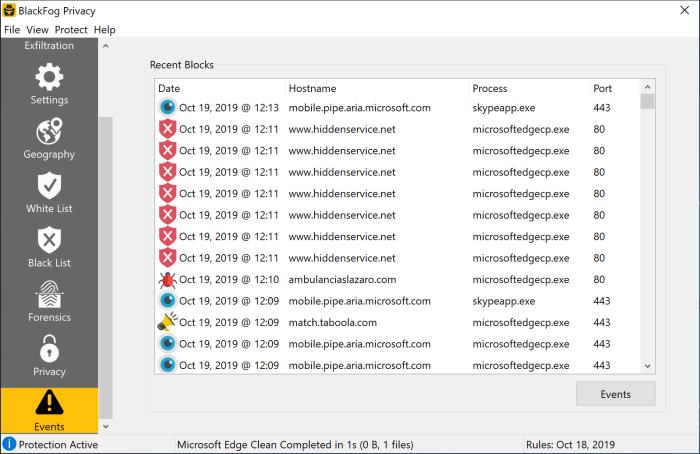Select the Events warning triangle section
Viewport: 700px width, 454px height.
pyautogui.click(x=49, y=410)
